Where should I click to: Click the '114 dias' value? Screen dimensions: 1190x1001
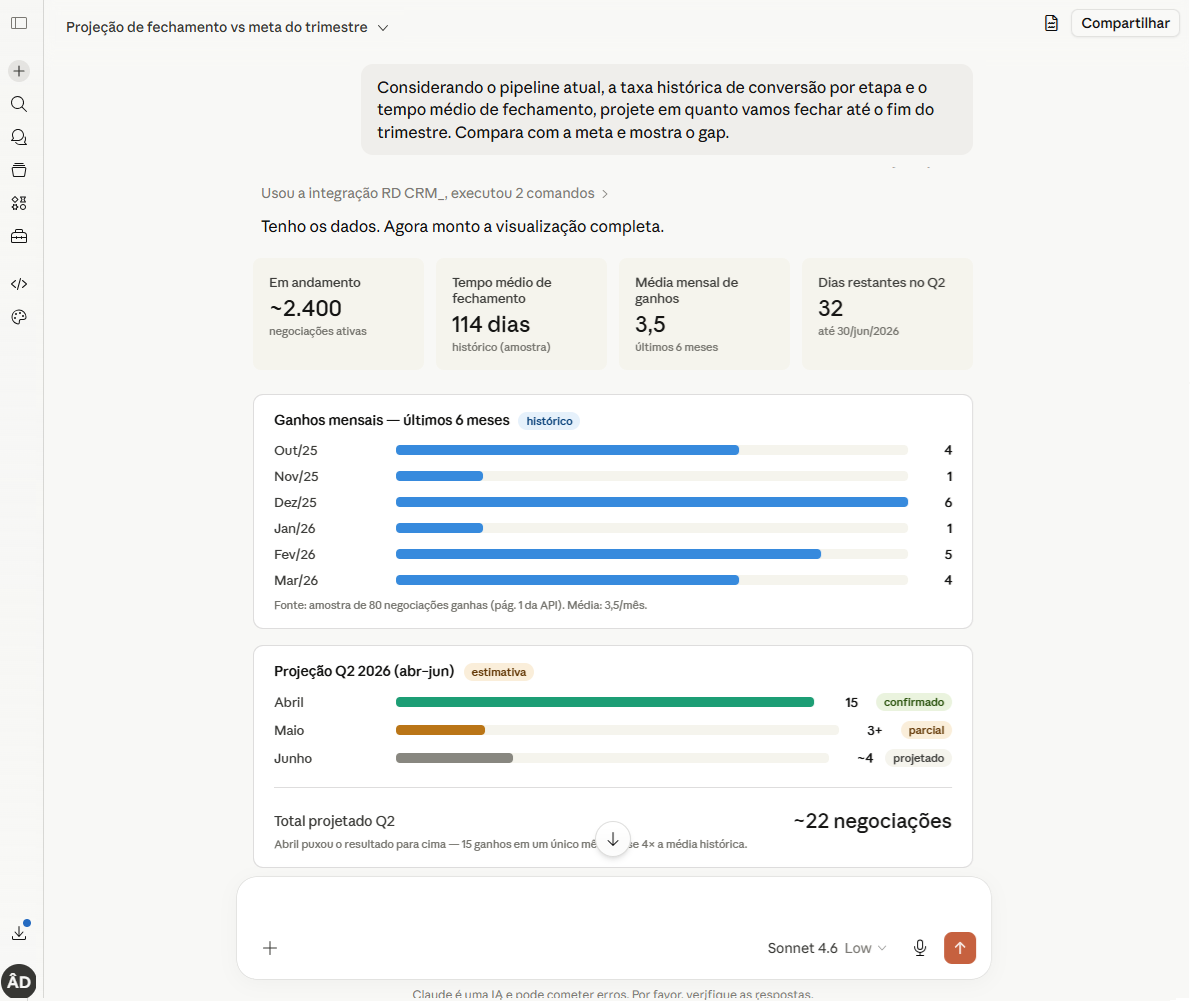coord(491,324)
